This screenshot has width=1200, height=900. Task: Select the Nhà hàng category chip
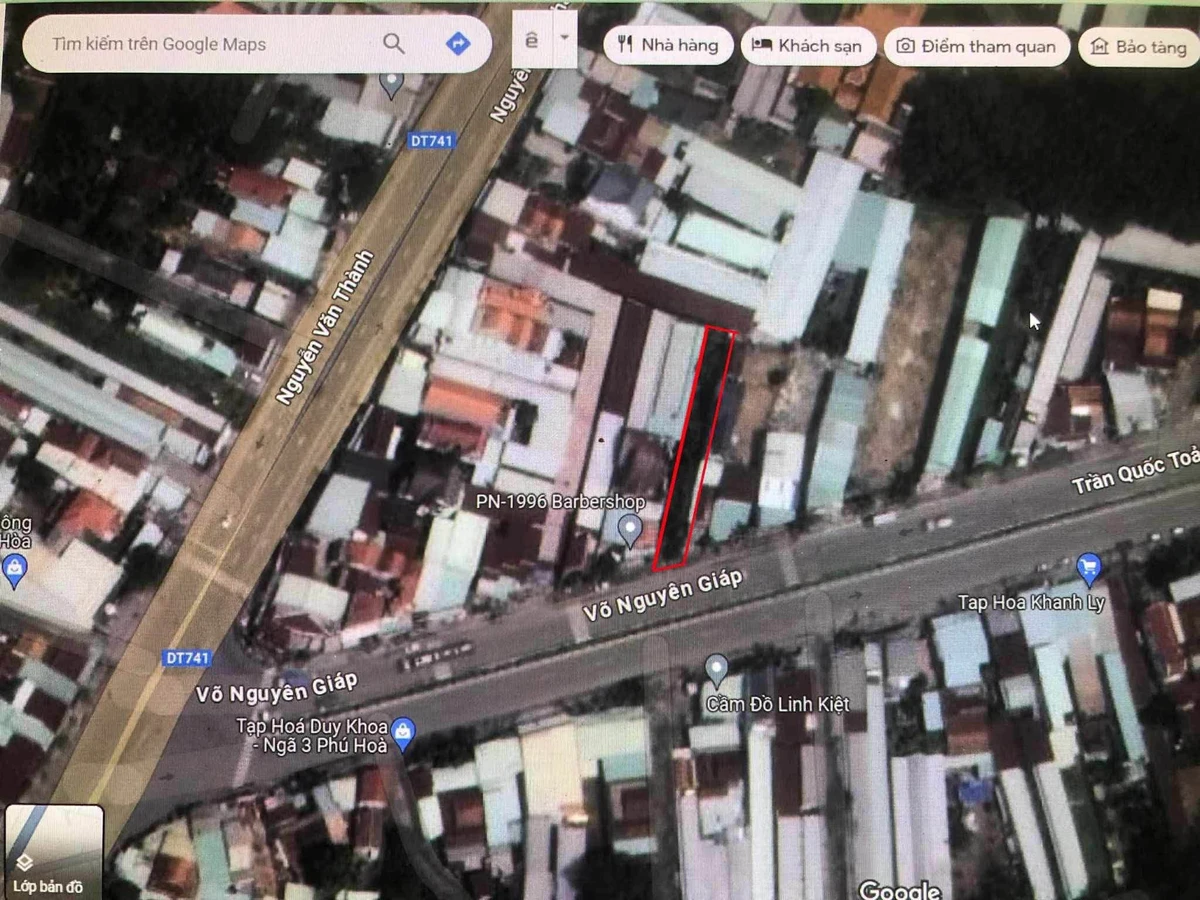pyautogui.click(x=669, y=45)
